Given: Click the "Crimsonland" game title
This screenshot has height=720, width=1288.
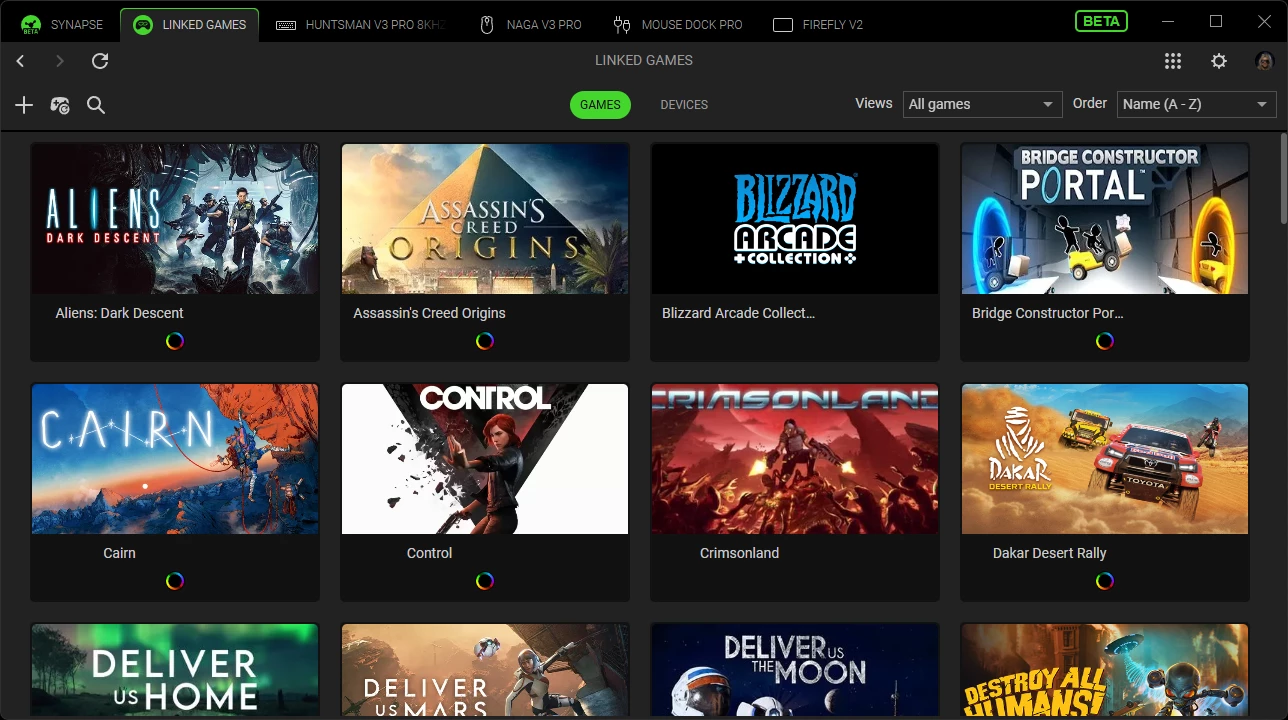Looking at the screenshot, I should 739,553.
